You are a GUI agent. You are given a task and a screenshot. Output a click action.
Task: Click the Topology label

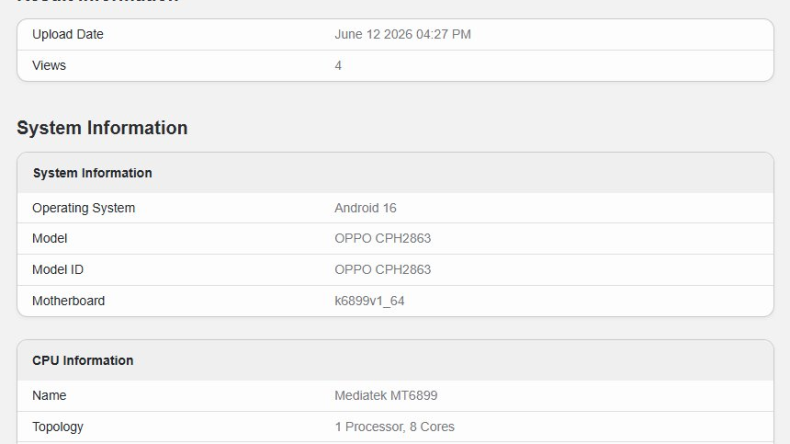pyautogui.click(x=57, y=427)
